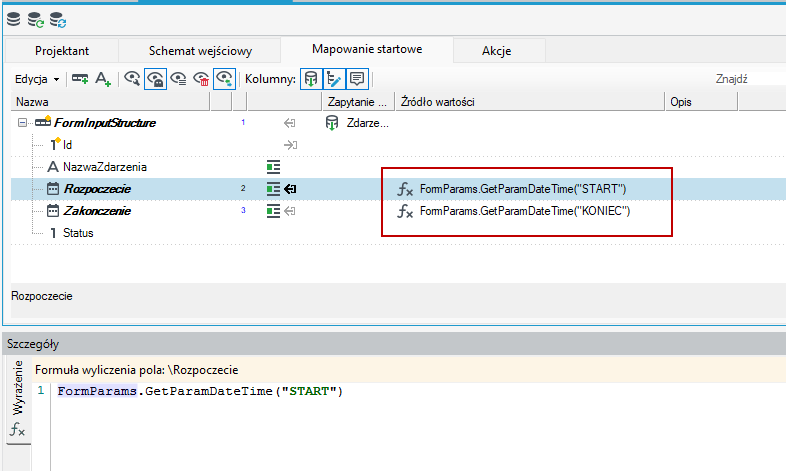Toggle the eye with red trash filter
This screenshot has width=786, height=471.
click(202, 79)
